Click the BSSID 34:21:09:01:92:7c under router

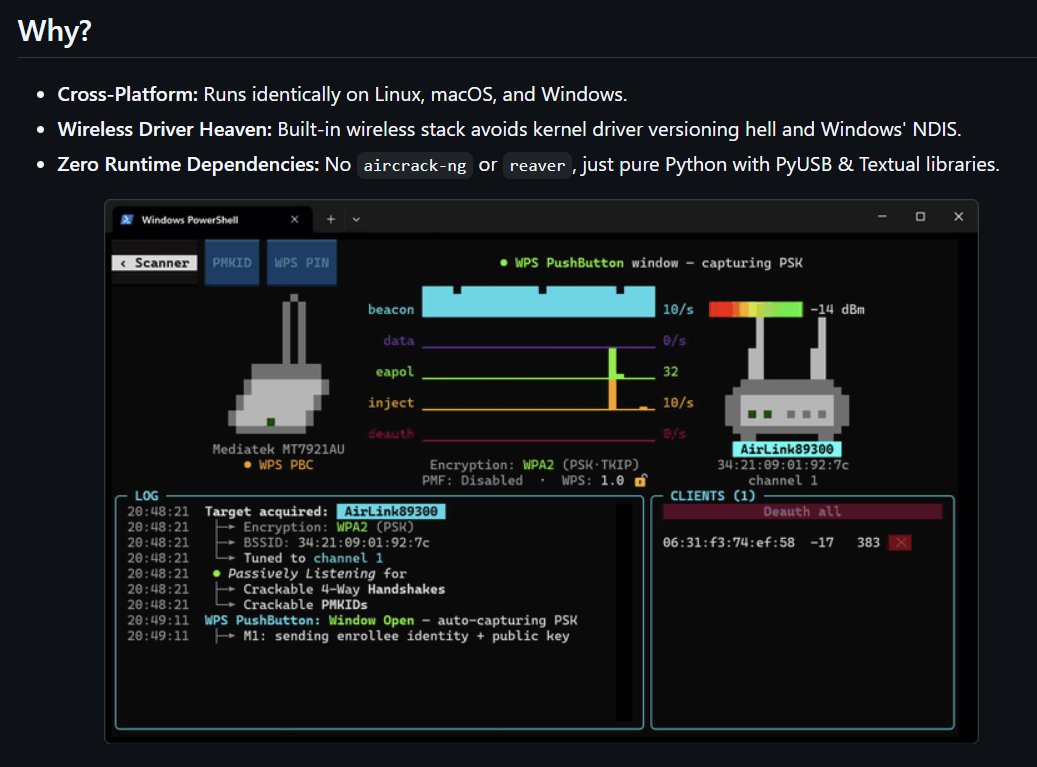pos(783,465)
